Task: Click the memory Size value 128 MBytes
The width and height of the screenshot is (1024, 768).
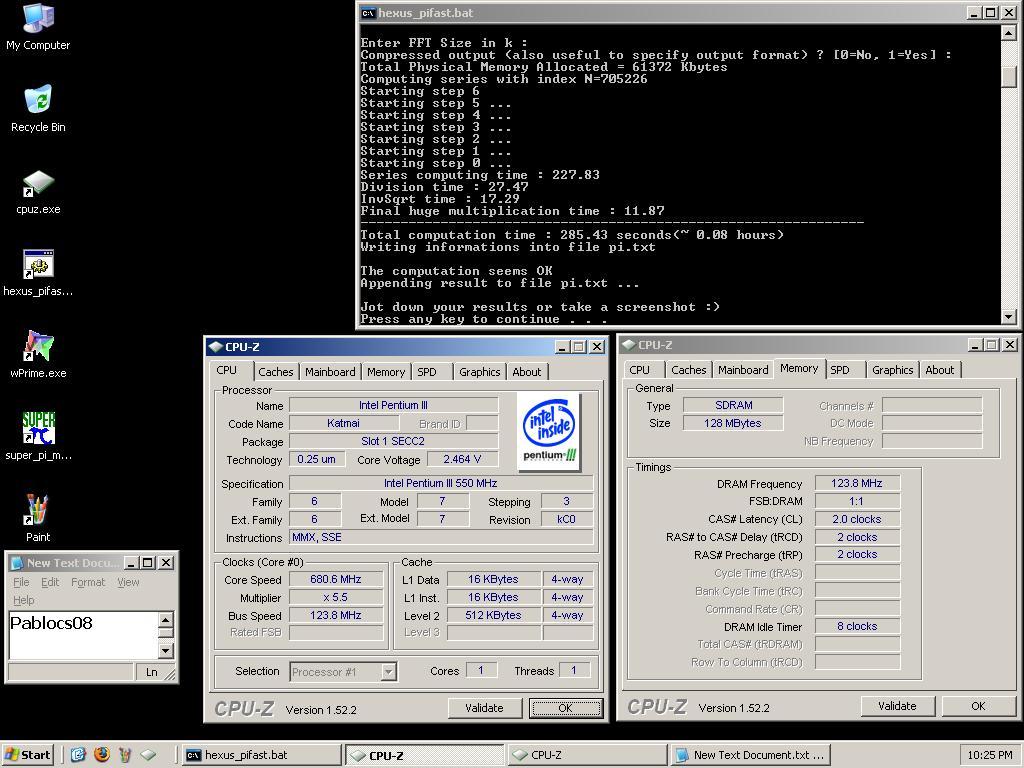Action: click(733, 423)
